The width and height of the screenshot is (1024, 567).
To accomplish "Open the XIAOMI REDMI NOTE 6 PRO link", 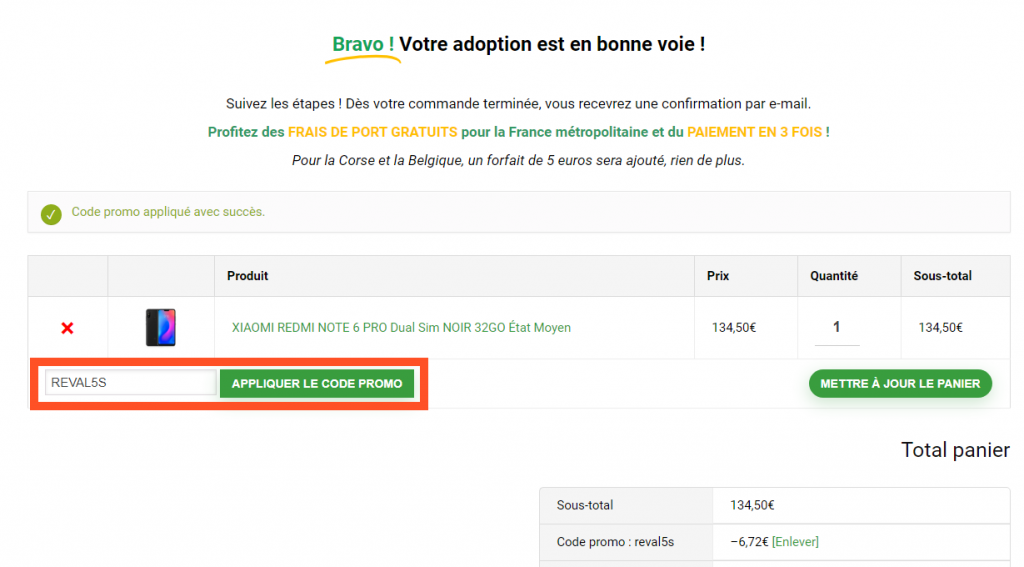I will 401,328.
